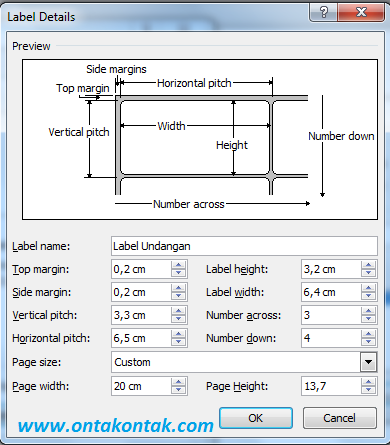Click the 'Label height:' label text

pyautogui.click(x=237, y=269)
